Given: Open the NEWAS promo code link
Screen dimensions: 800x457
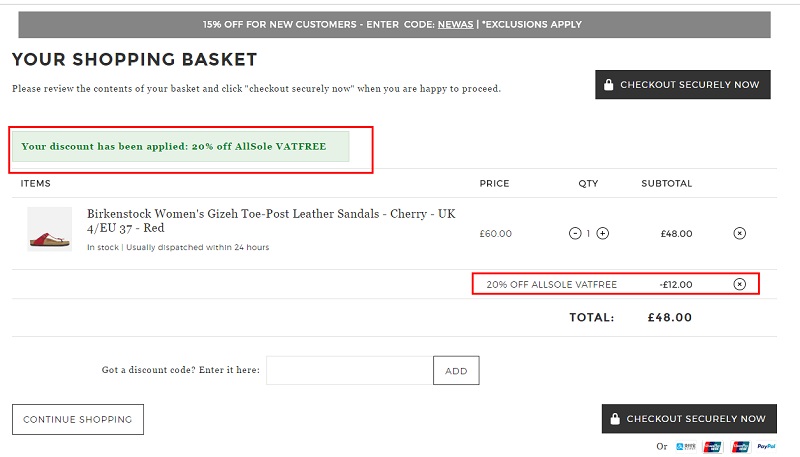Looking at the screenshot, I should [456, 24].
